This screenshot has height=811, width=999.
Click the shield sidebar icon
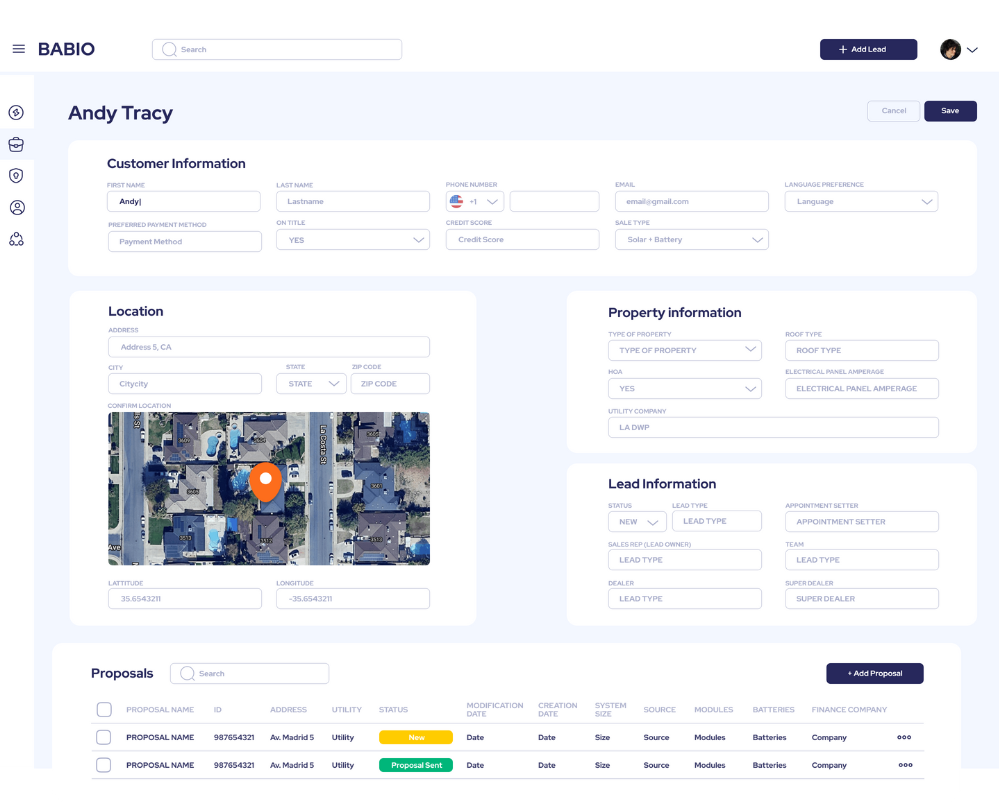16,176
